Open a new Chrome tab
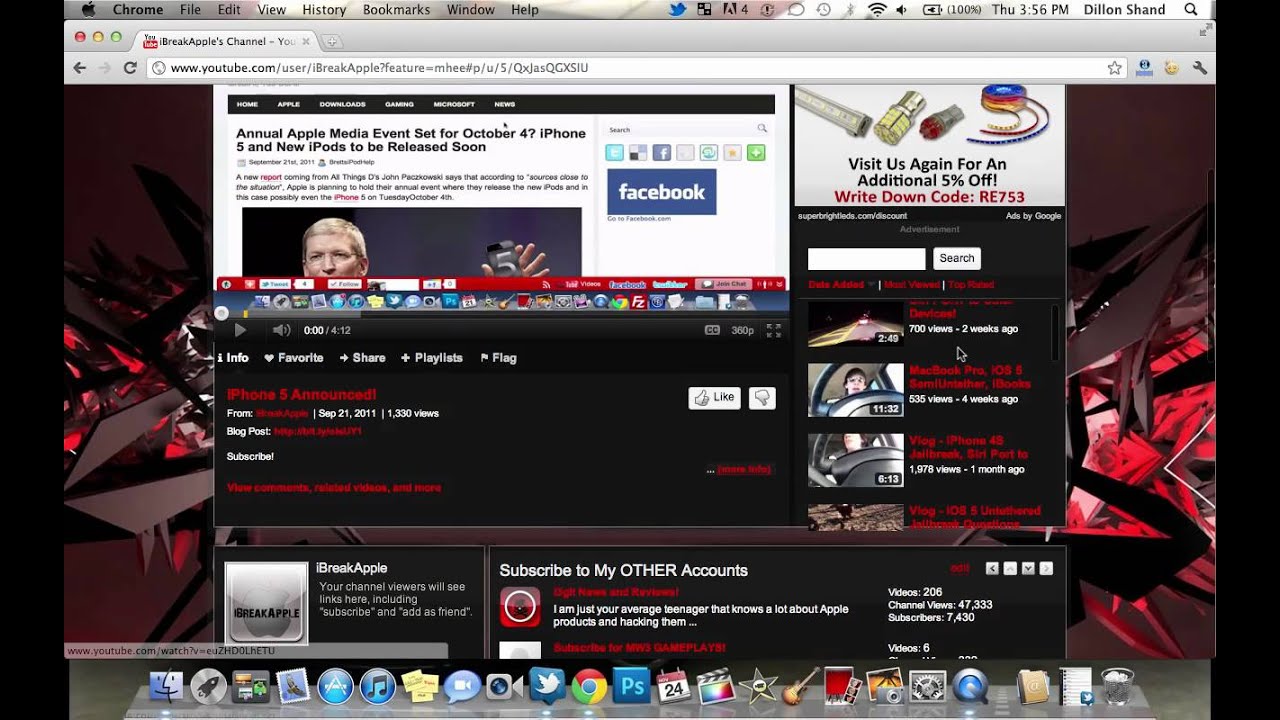 pyautogui.click(x=331, y=41)
